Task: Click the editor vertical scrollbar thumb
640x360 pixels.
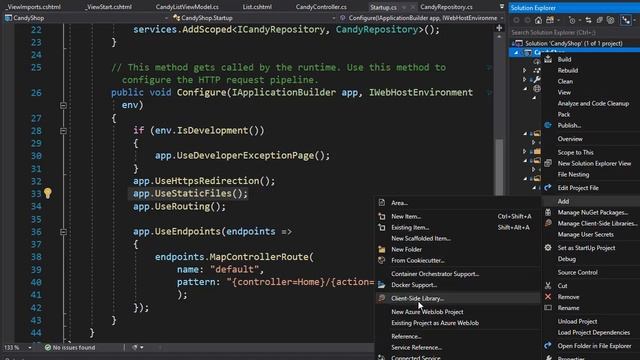Action: coord(499,167)
